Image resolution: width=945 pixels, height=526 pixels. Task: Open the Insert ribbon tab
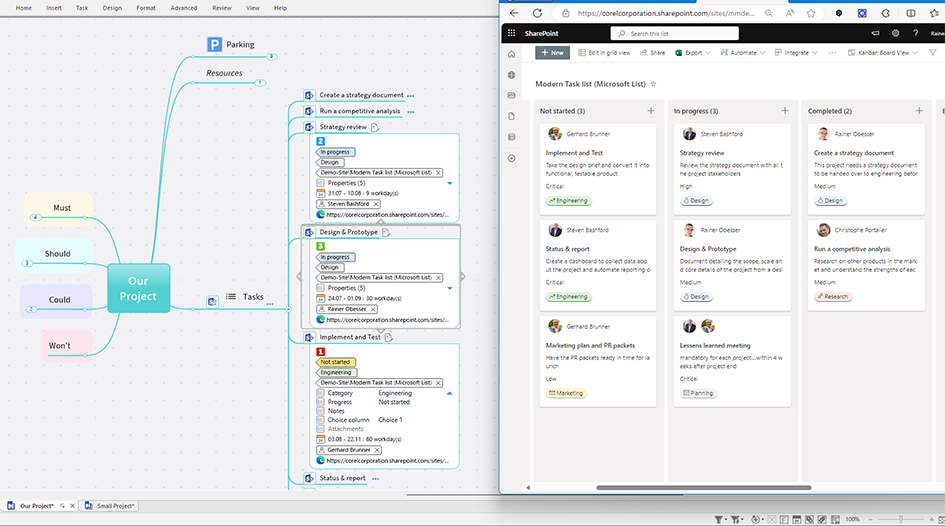coord(54,8)
